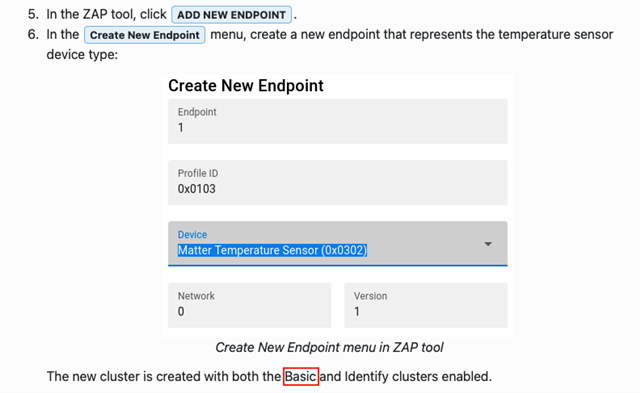Click the bold Create New Endpoint dialog heading
Screen dimensions: 640x393
pos(246,86)
